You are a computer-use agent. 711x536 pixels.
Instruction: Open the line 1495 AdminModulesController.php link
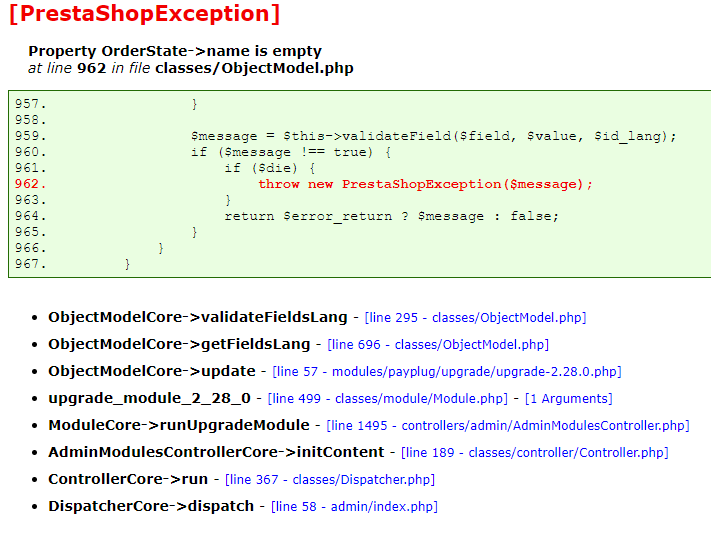click(x=508, y=425)
